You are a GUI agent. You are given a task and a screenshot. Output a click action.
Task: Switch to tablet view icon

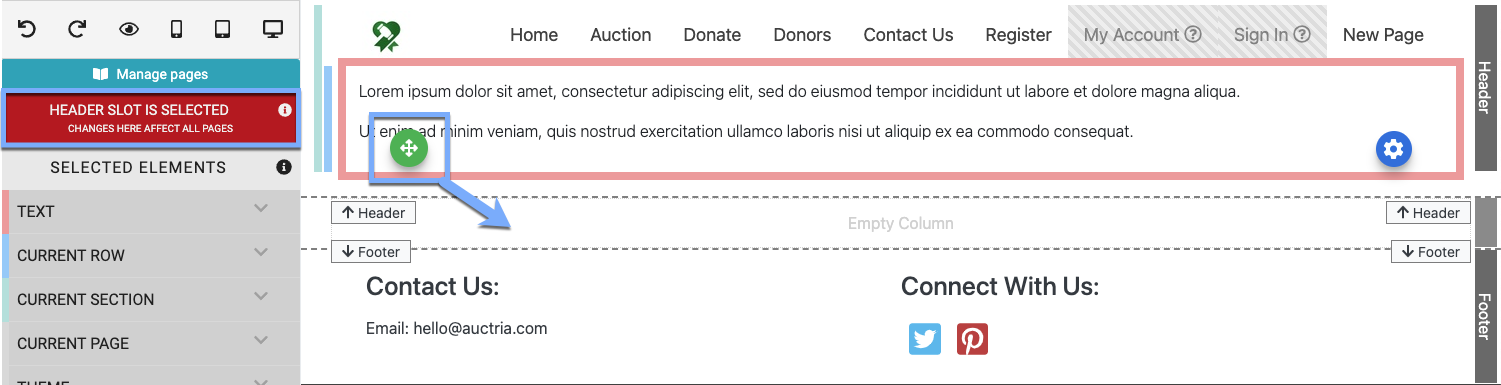tap(224, 29)
